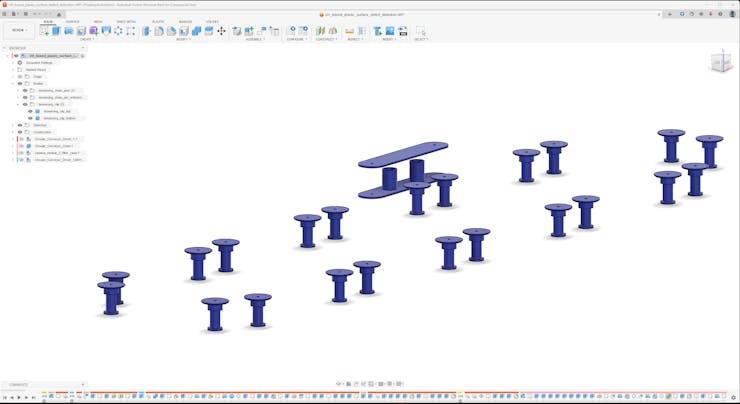Open the Design workspace dropdown

(x=19, y=31)
